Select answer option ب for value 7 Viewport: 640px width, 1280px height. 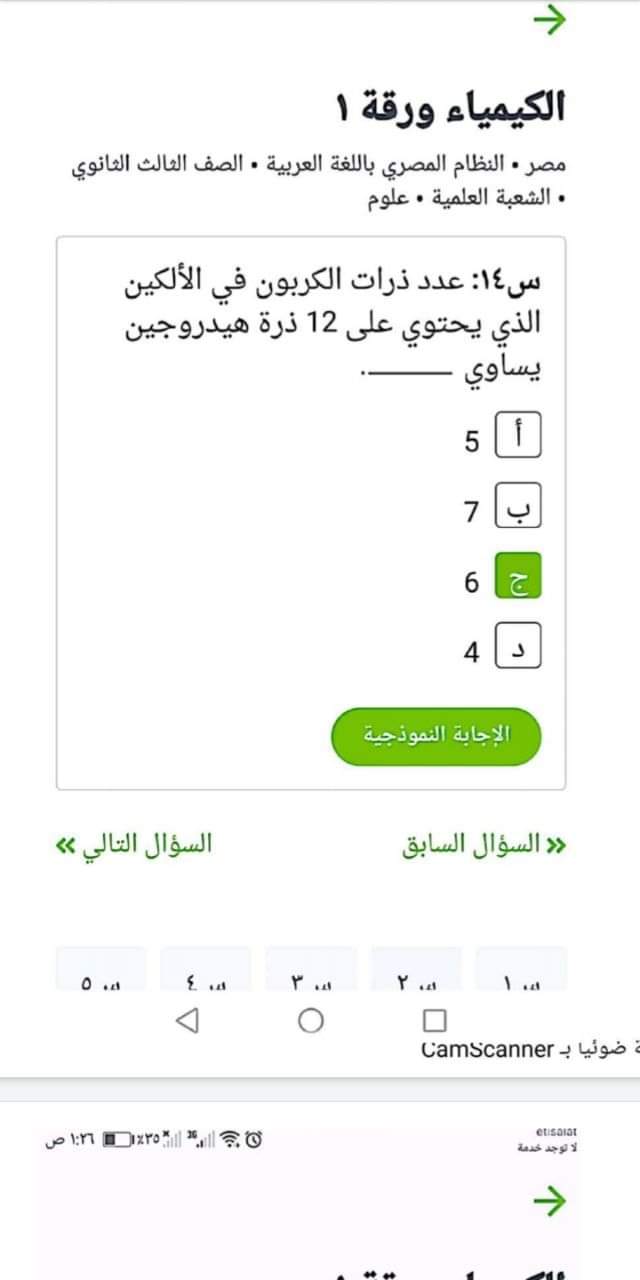click(519, 505)
